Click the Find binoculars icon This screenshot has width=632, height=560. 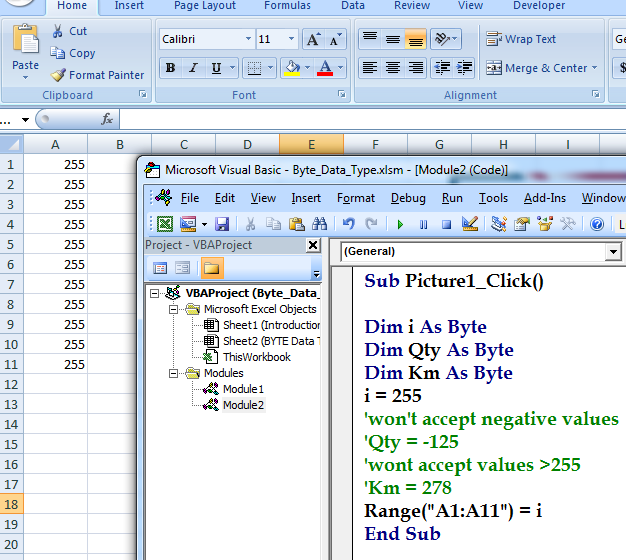pyautogui.click(x=320, y=224)
